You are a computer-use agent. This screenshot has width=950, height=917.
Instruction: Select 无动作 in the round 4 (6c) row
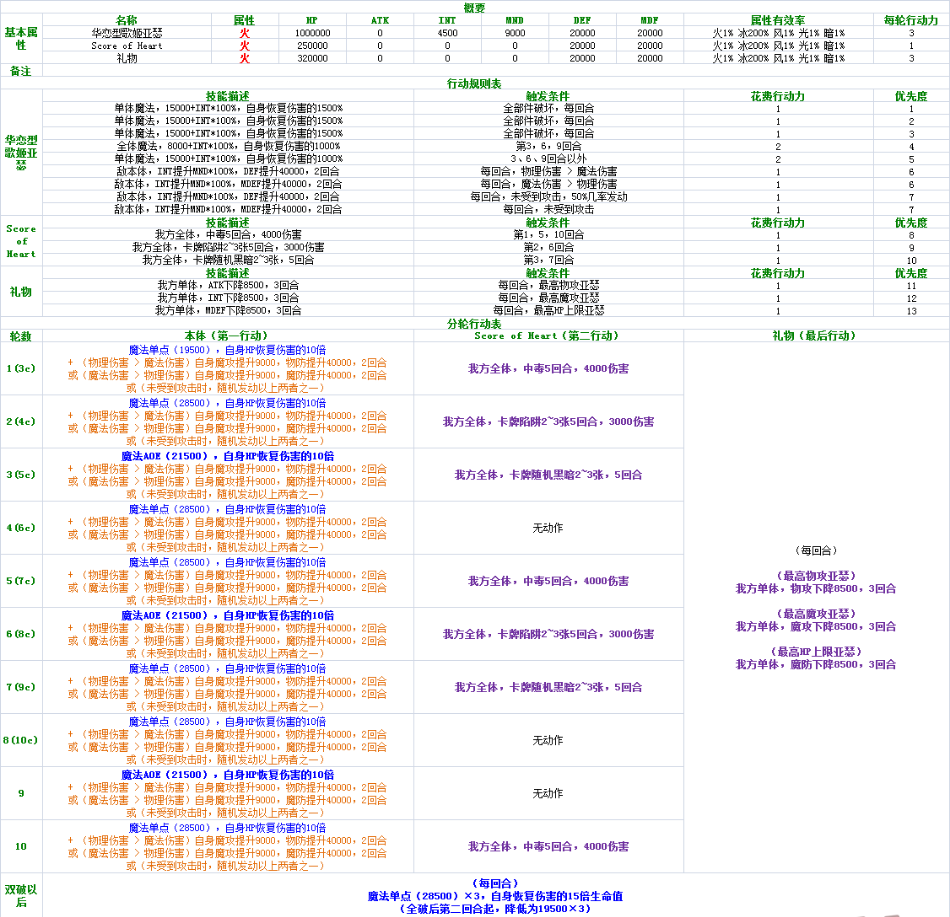[548, 528]
